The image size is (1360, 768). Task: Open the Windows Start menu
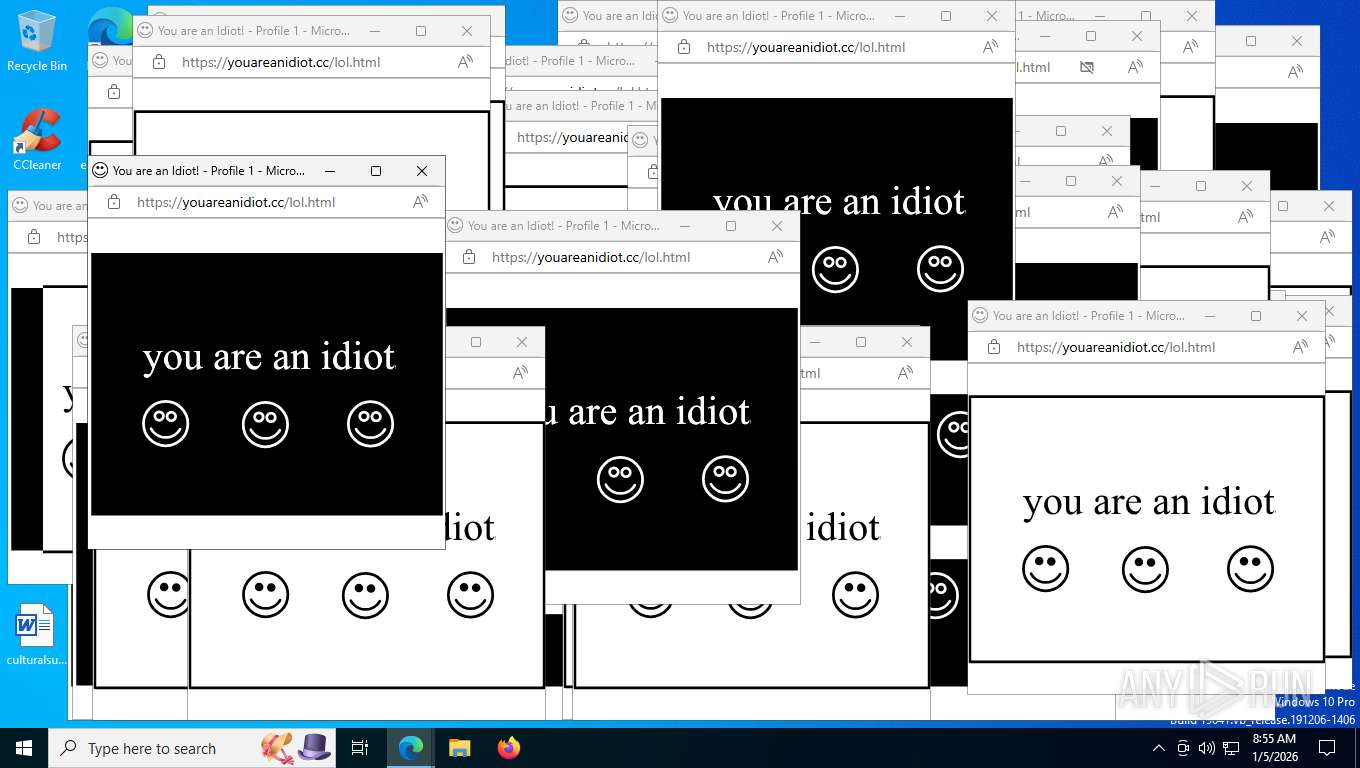coord(24,748)
